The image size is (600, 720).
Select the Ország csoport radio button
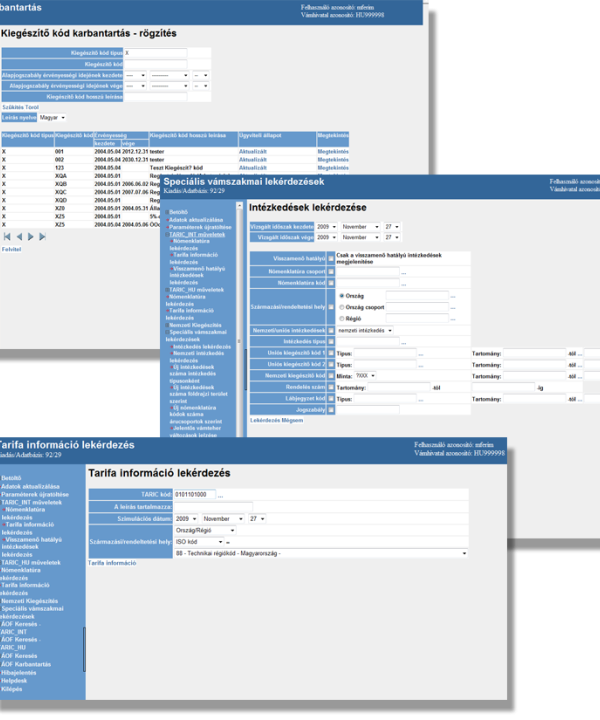tap(340, 307)
